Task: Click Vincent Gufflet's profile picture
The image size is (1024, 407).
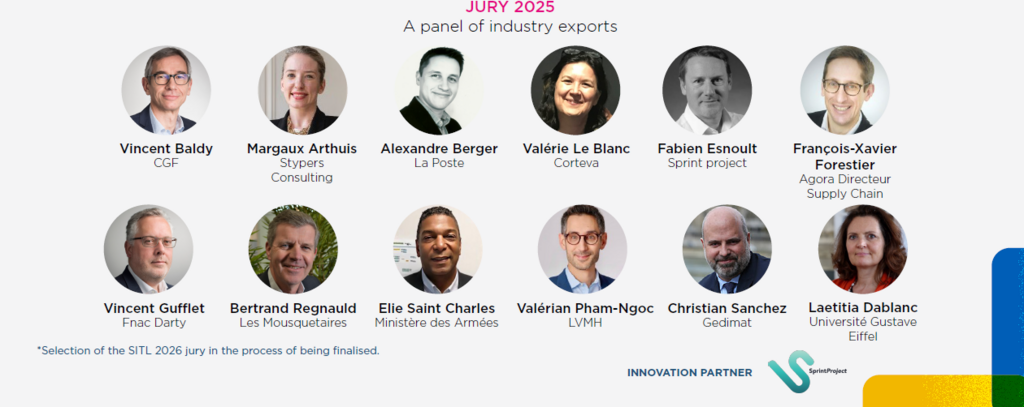Action: pyautogui.click(x=148, y=249)
